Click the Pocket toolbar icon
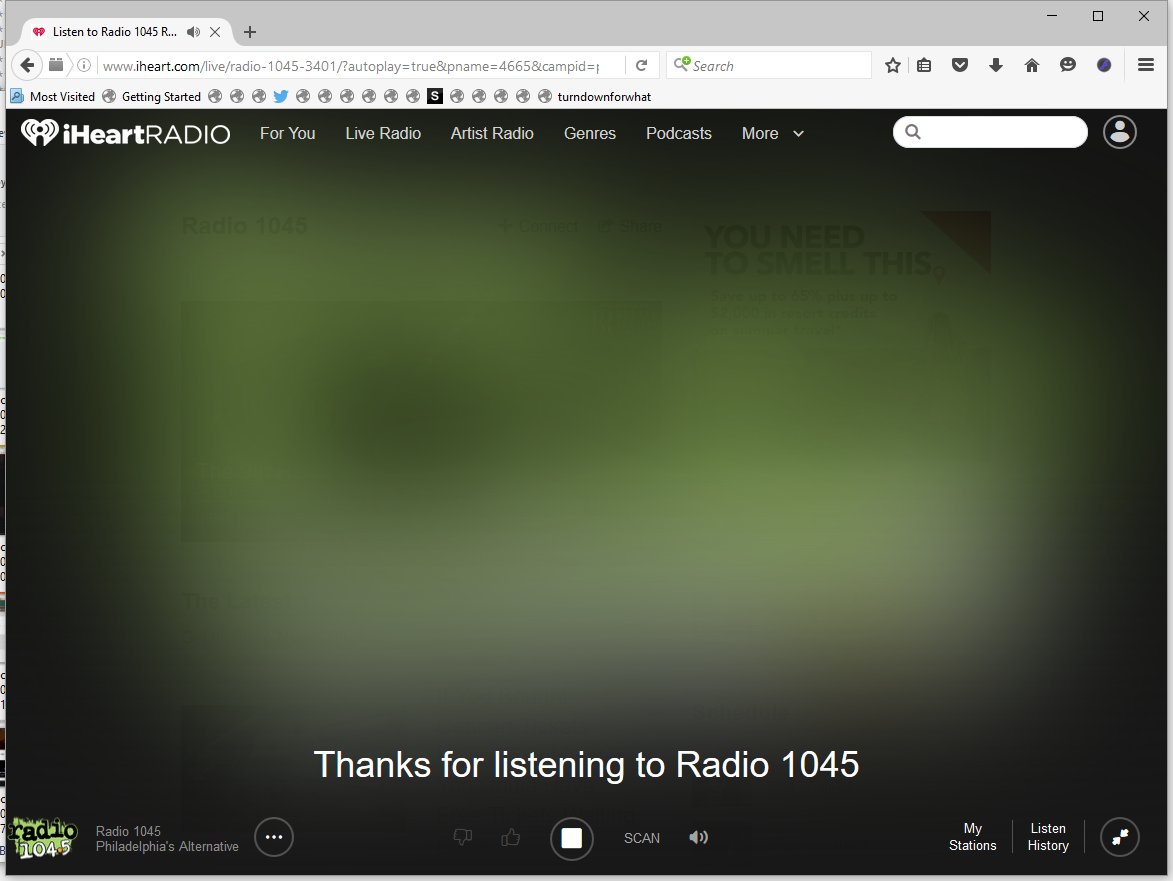1173x881 pixels. [960, 65]
